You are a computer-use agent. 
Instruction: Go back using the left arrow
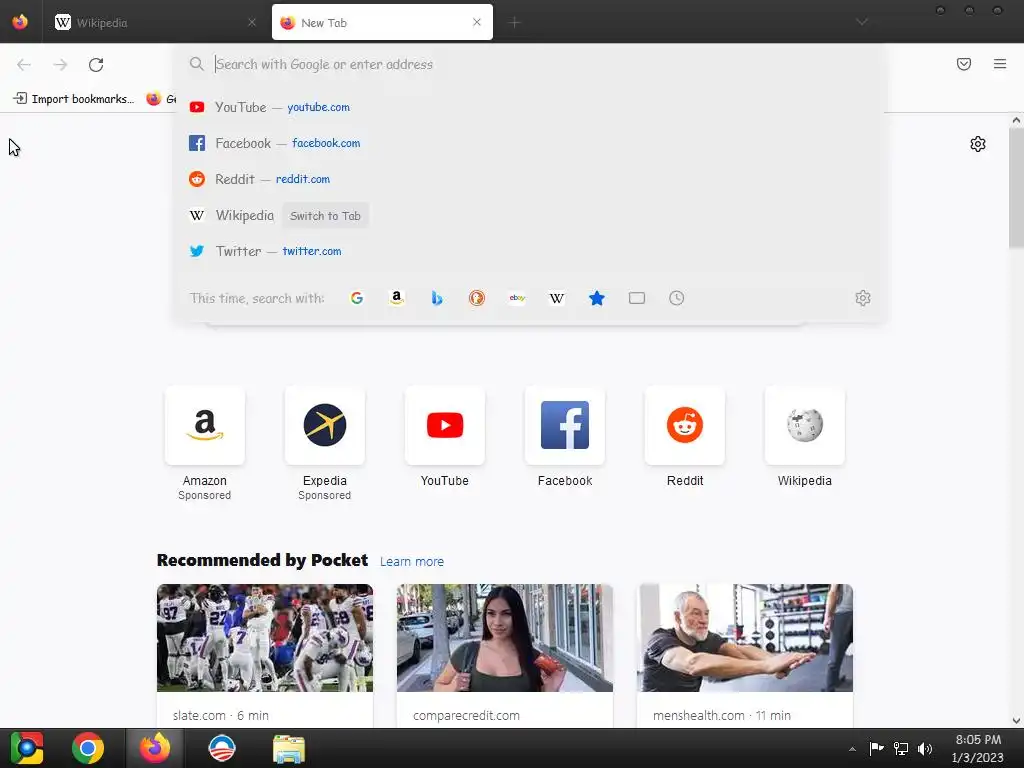click(24, 65)
